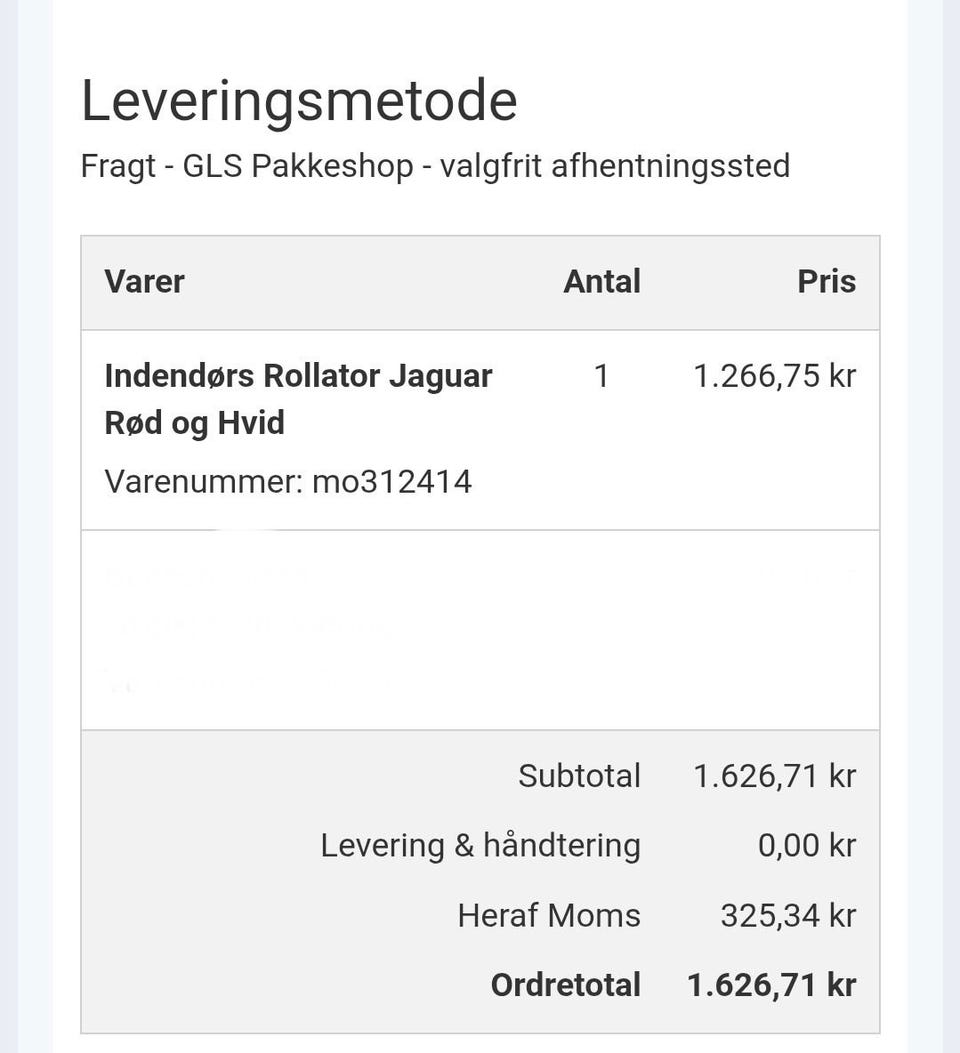960x1053 pixels.
Task: Click the quantity value 1
Action: click(601, 376)
